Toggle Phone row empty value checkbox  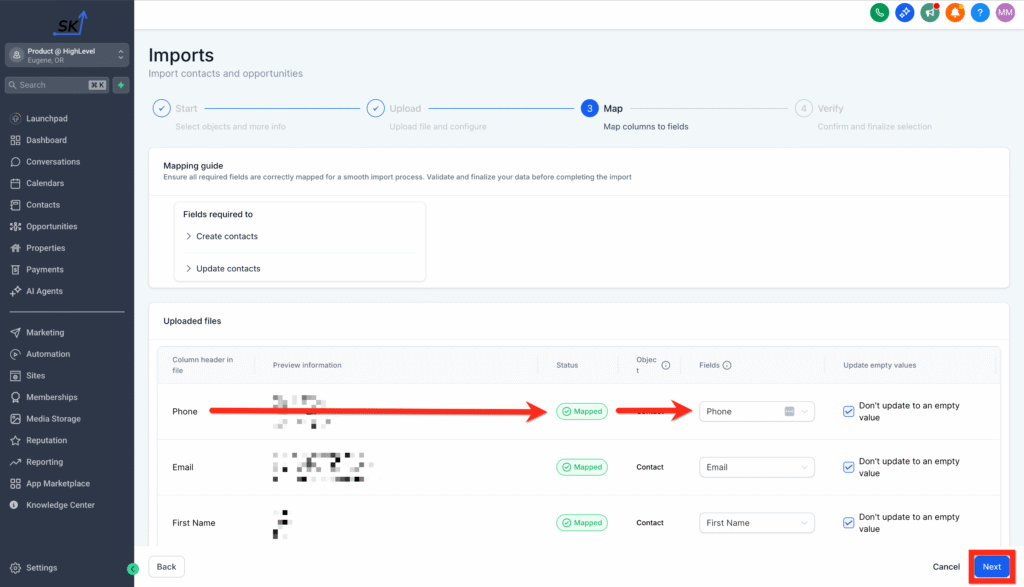pyautogui.click(x=849, y=411)
